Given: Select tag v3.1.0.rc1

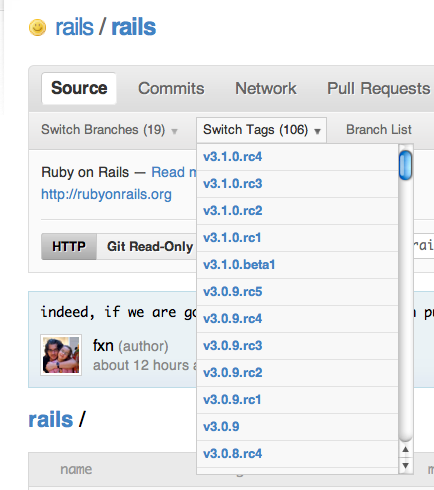Looking at the screenshot, I should (297, 238).
